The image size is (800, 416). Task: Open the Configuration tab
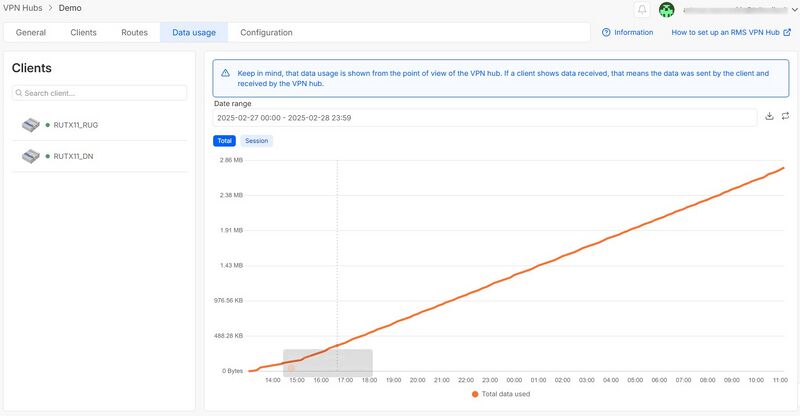point(266,32)
